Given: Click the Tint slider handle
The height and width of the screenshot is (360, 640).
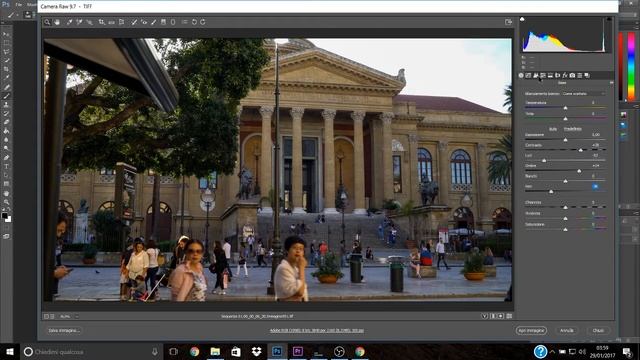Looking at the screenshot, I should tap(565, 119).
